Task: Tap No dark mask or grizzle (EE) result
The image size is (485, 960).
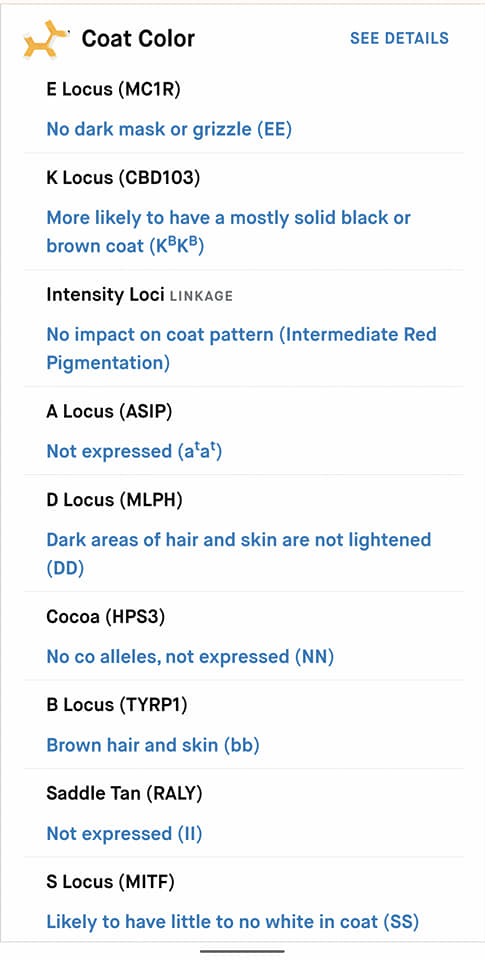Action: 169,129
